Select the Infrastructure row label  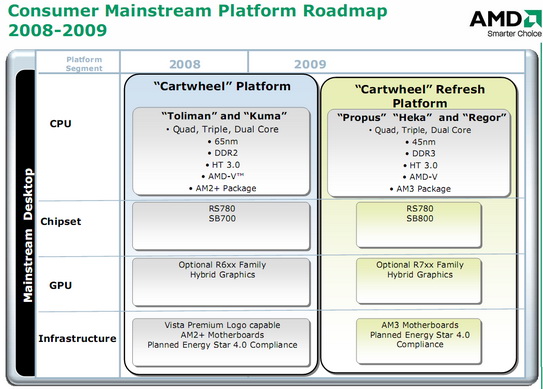[77, 338]
